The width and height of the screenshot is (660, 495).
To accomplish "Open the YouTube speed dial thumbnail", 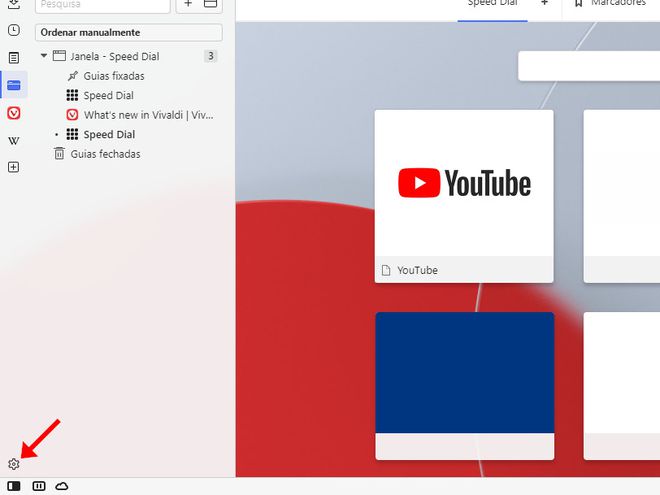I will tap(464, 183).
